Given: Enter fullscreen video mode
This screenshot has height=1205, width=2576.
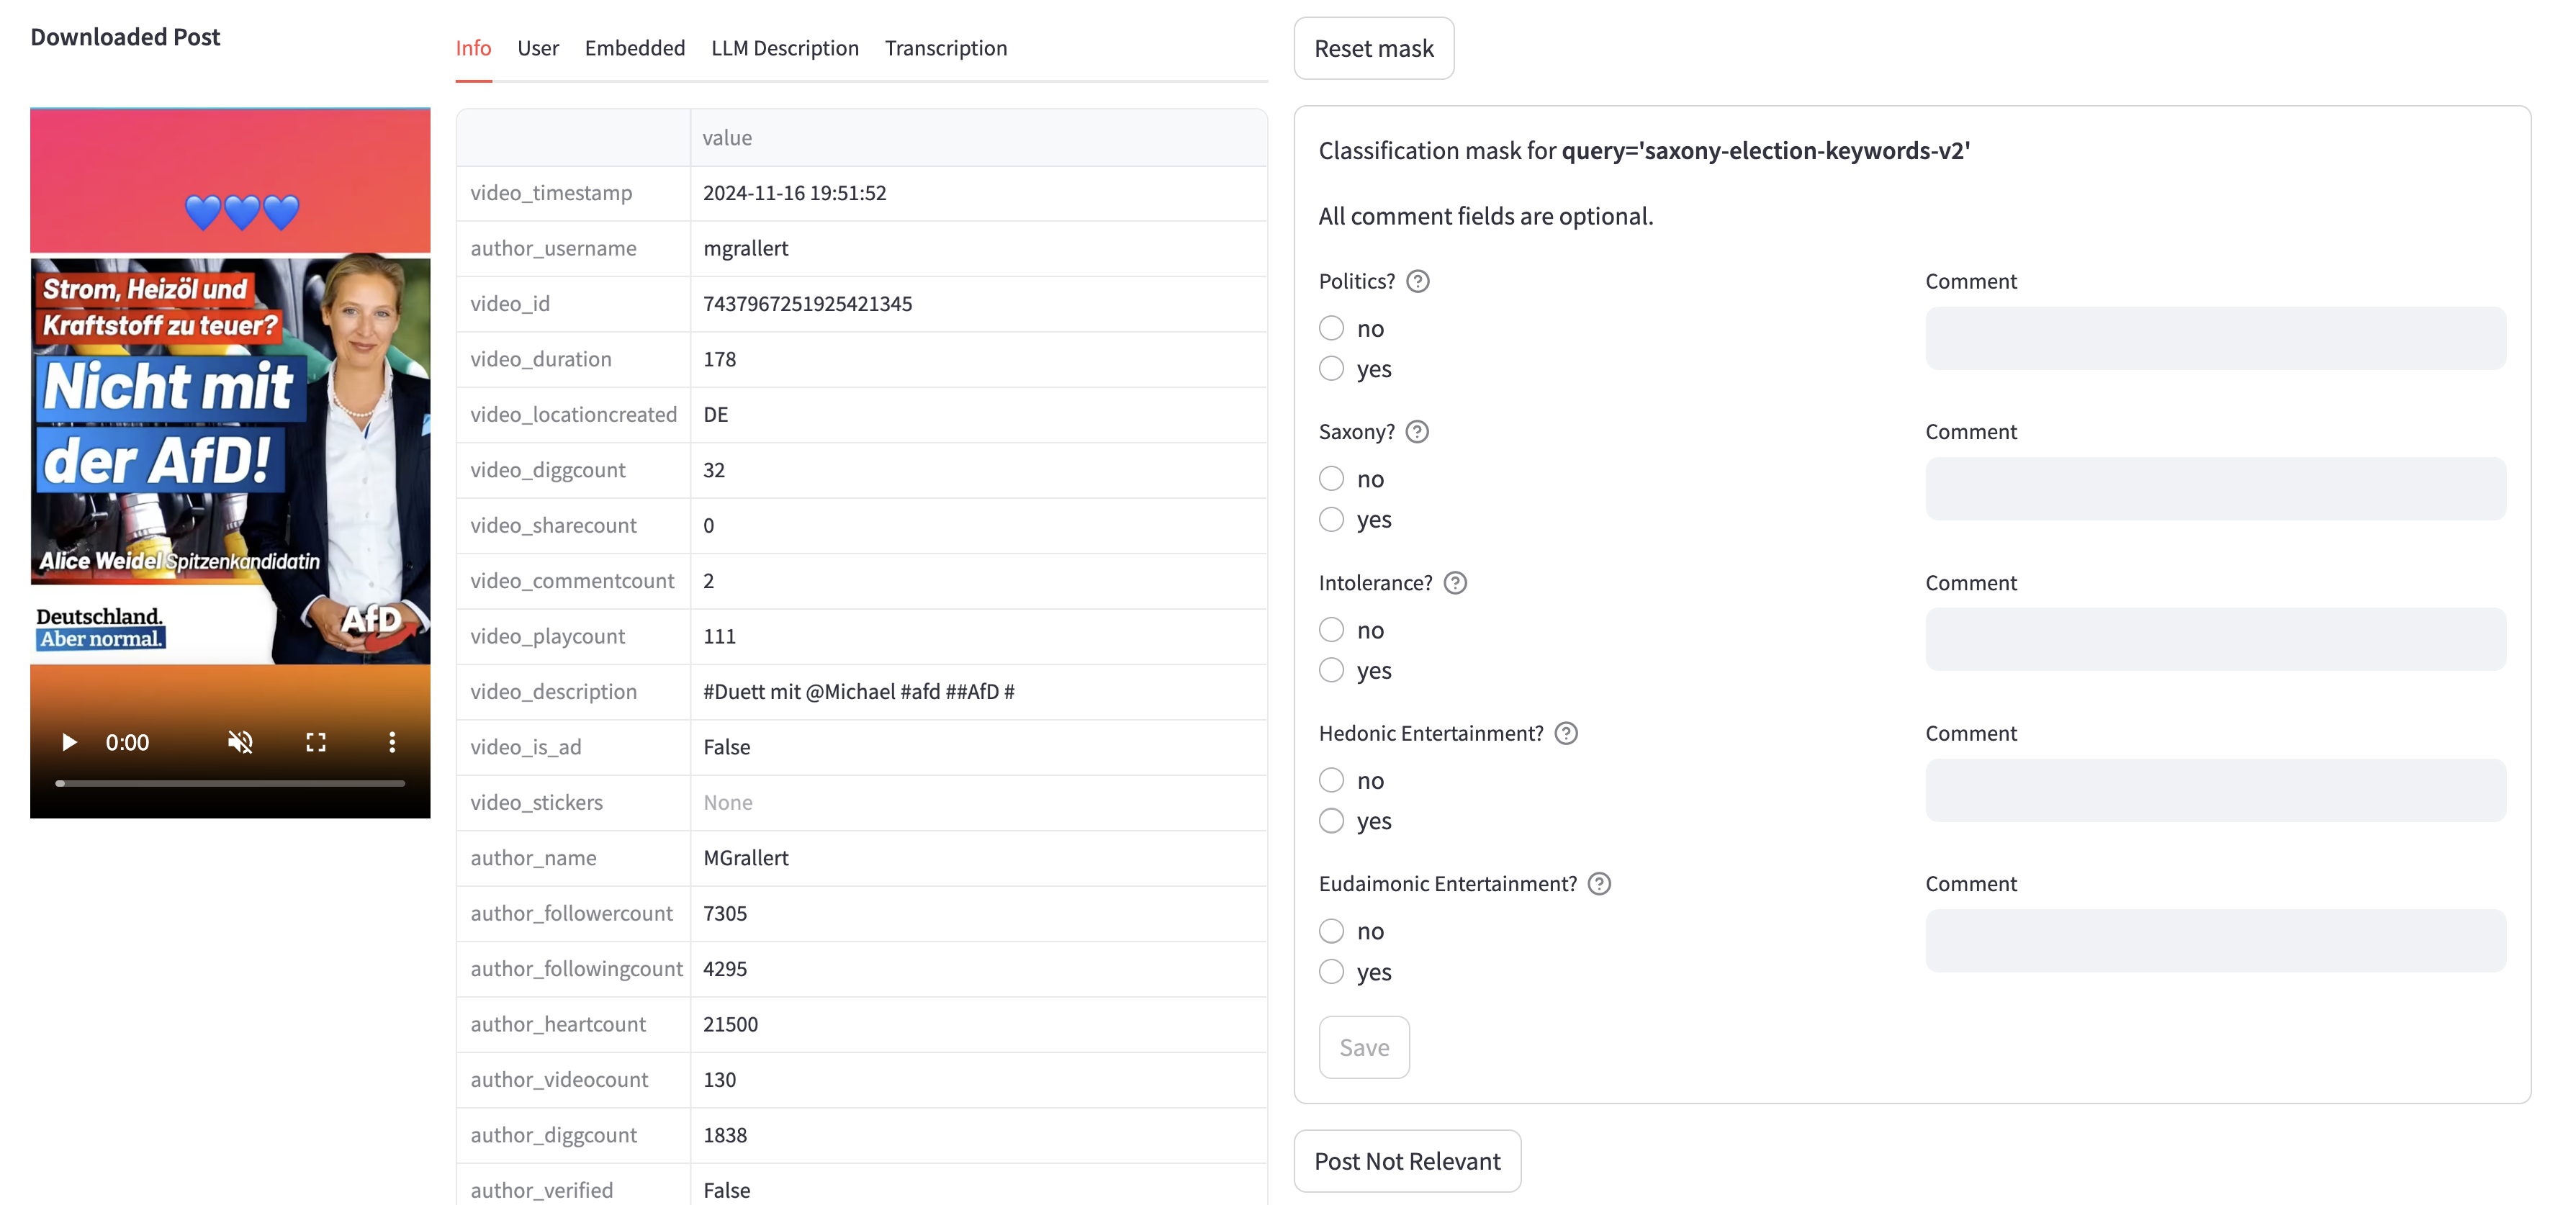Looking at the screenshot, I should 316,742.
